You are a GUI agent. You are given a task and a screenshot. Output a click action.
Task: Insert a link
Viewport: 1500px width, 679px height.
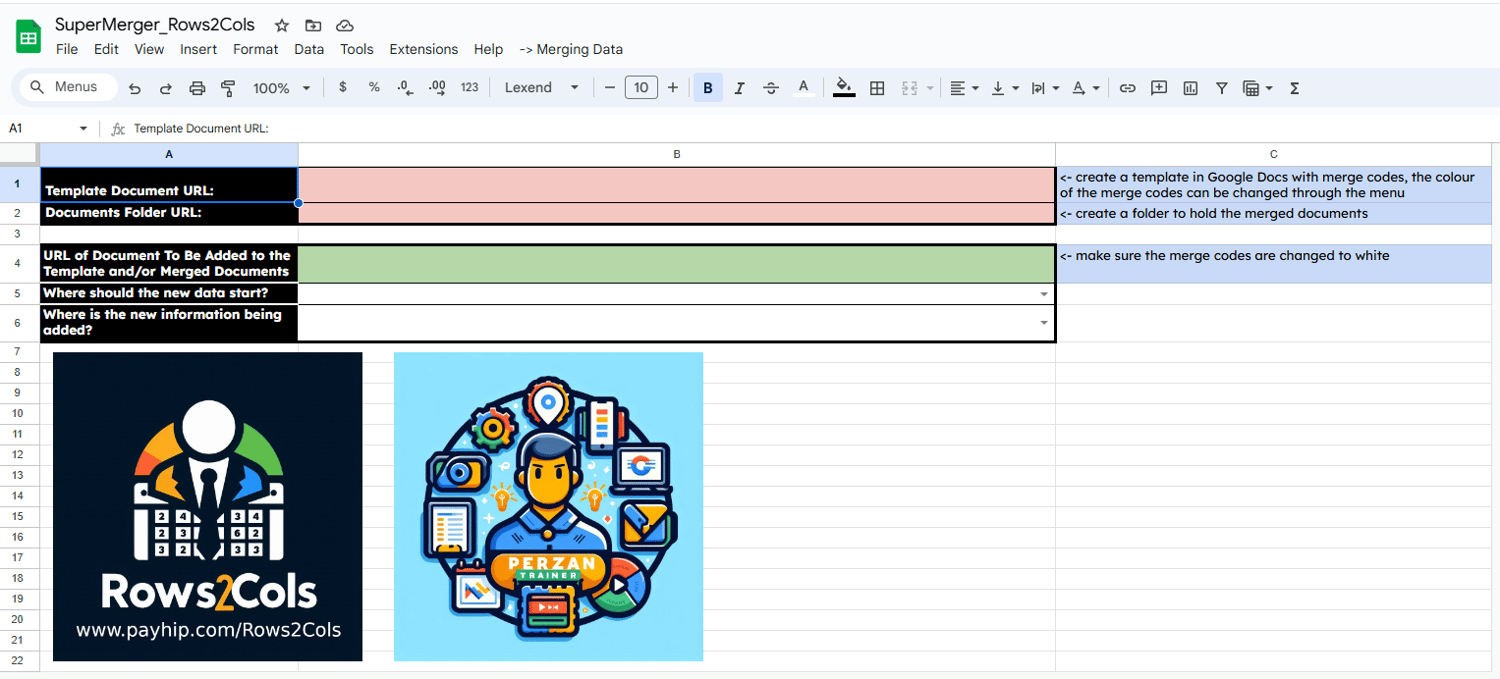[x=1127, y=88]
